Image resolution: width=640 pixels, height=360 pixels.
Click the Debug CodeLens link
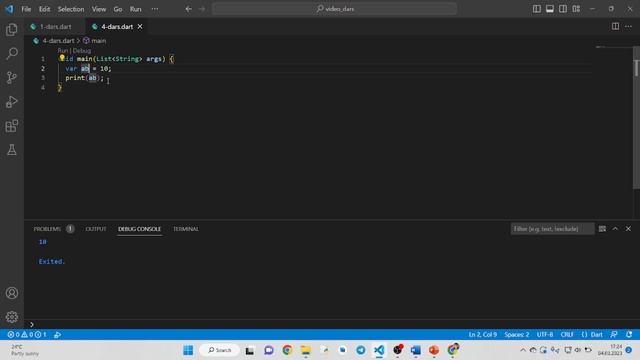(82, 51)
